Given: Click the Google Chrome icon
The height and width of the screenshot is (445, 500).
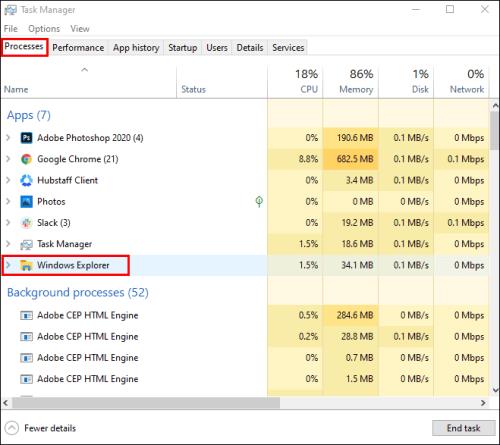Looking at the screenshot, I should point(26,159).
